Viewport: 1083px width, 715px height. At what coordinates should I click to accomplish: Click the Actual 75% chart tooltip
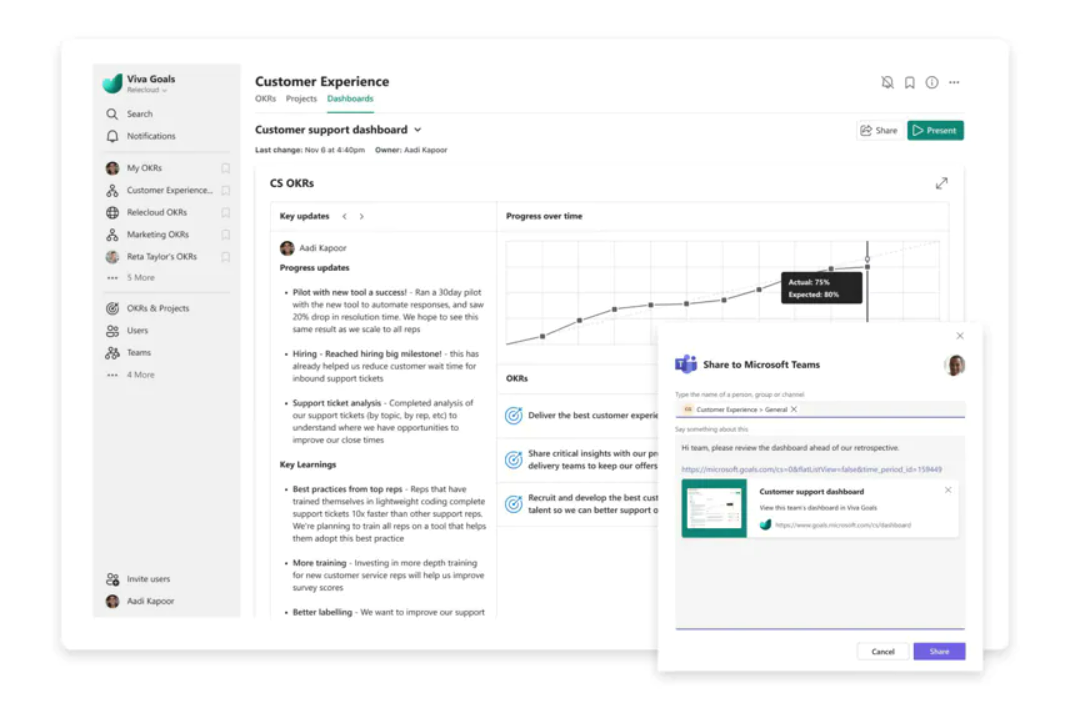[821, 288]
